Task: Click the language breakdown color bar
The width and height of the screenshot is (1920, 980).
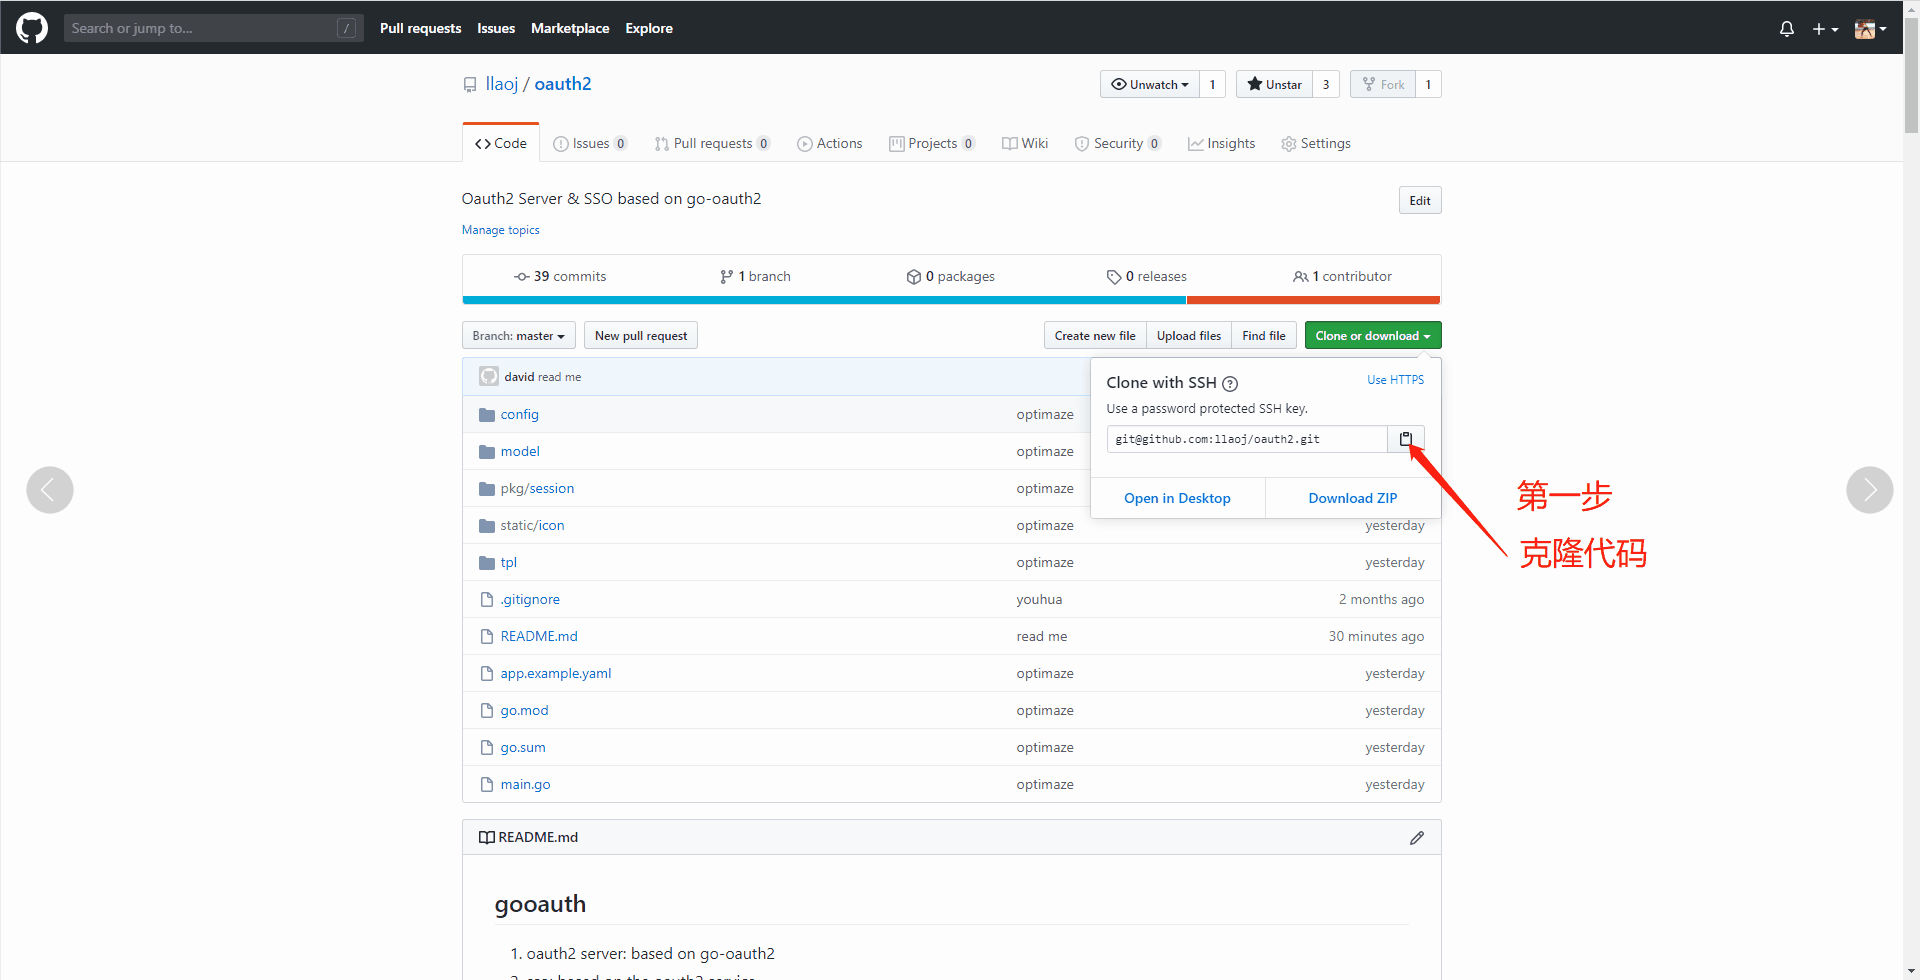Action: [951, 300]
